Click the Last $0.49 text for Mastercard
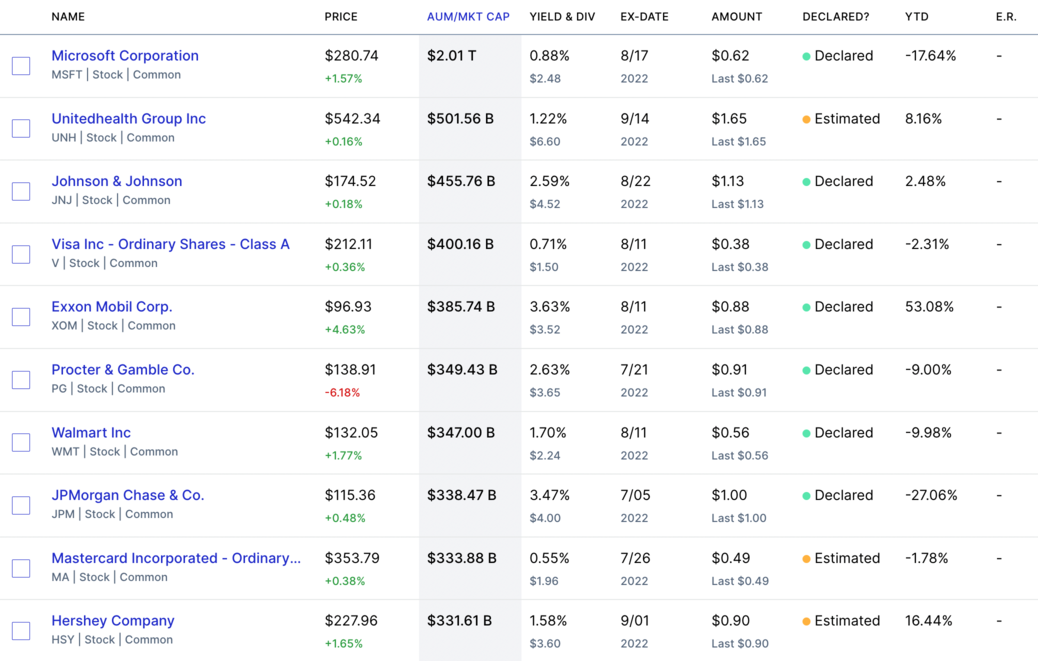The width and height of the screenshot is (1038, 661). tap(740, 581)
